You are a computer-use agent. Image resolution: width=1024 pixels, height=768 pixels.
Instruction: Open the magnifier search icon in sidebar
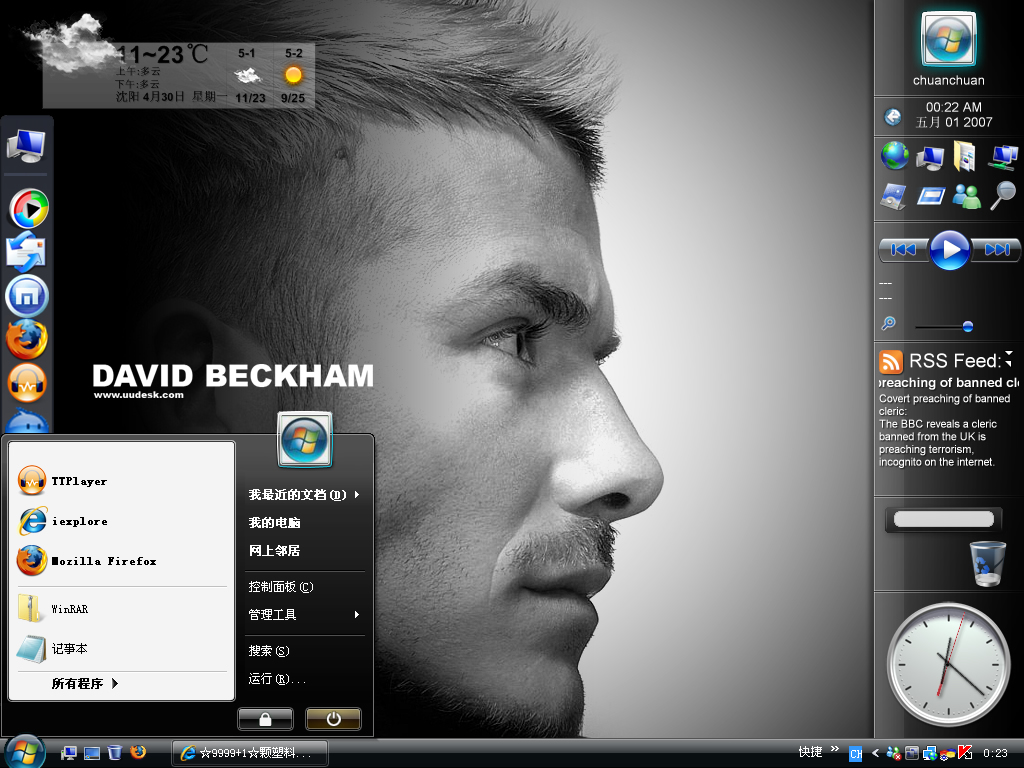click(1003, 195)
